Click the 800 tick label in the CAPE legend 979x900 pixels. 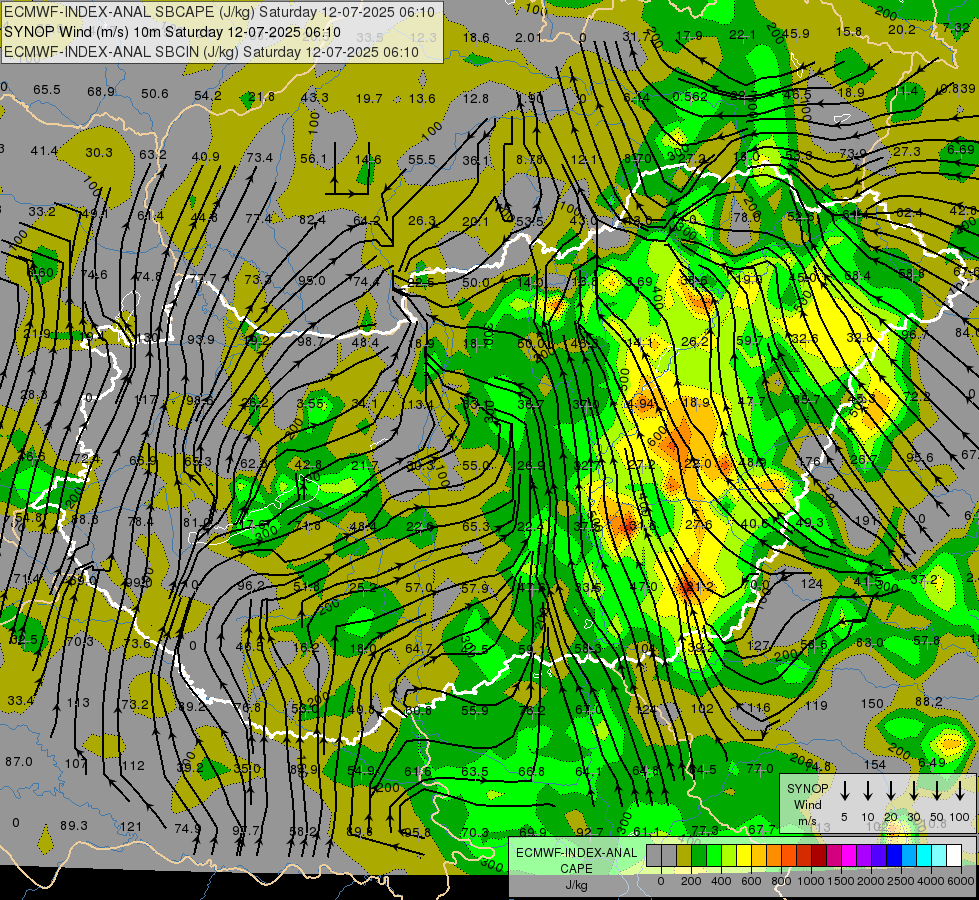coord(781,881)
